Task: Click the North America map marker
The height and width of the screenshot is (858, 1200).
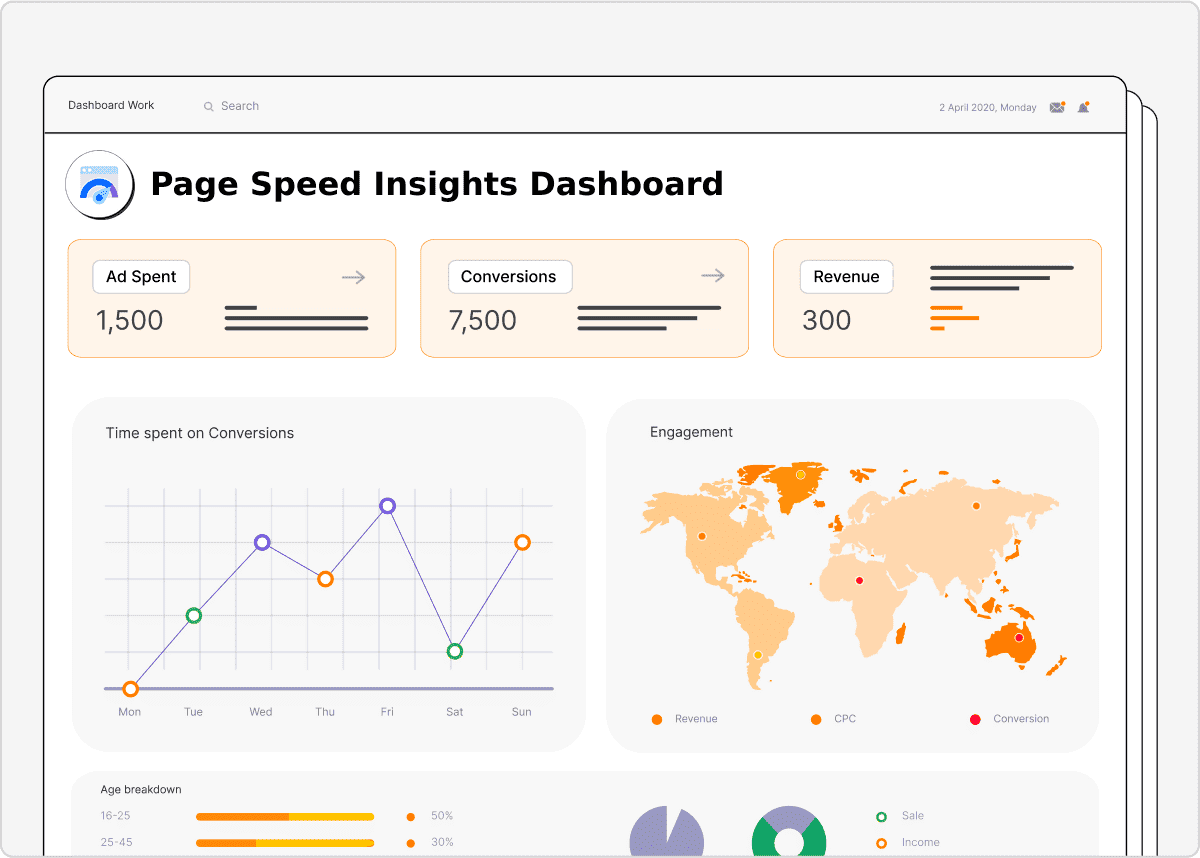Action: coord(701,534)
